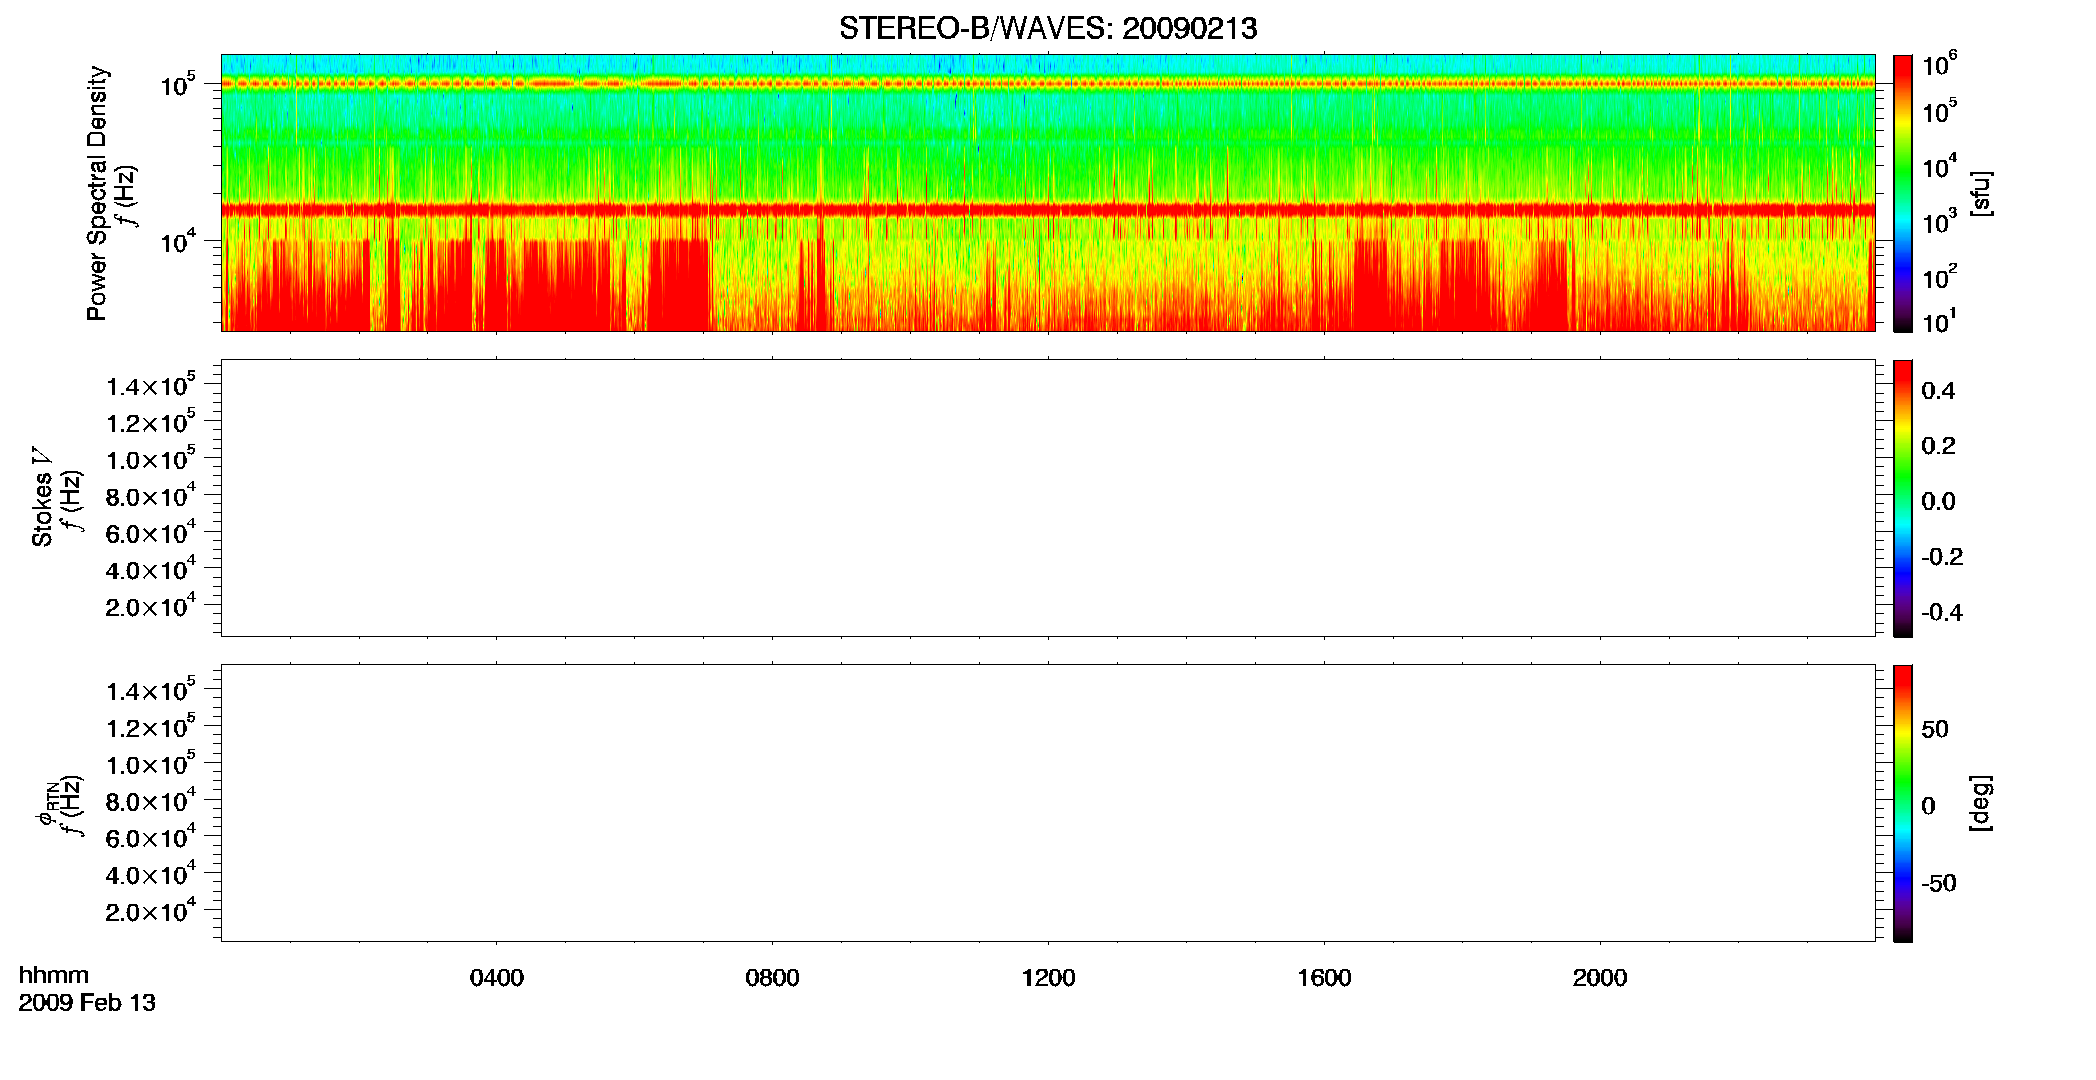Viewport: 2096px width, 1080px height.
Task: Click the empty Stokes V panel
Action: click(x=1048, y=498)
